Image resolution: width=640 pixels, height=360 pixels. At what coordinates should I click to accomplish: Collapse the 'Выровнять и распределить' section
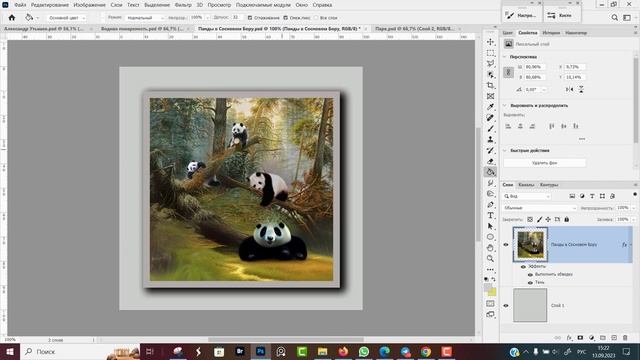pyautogui.click(x=505, y=105)
